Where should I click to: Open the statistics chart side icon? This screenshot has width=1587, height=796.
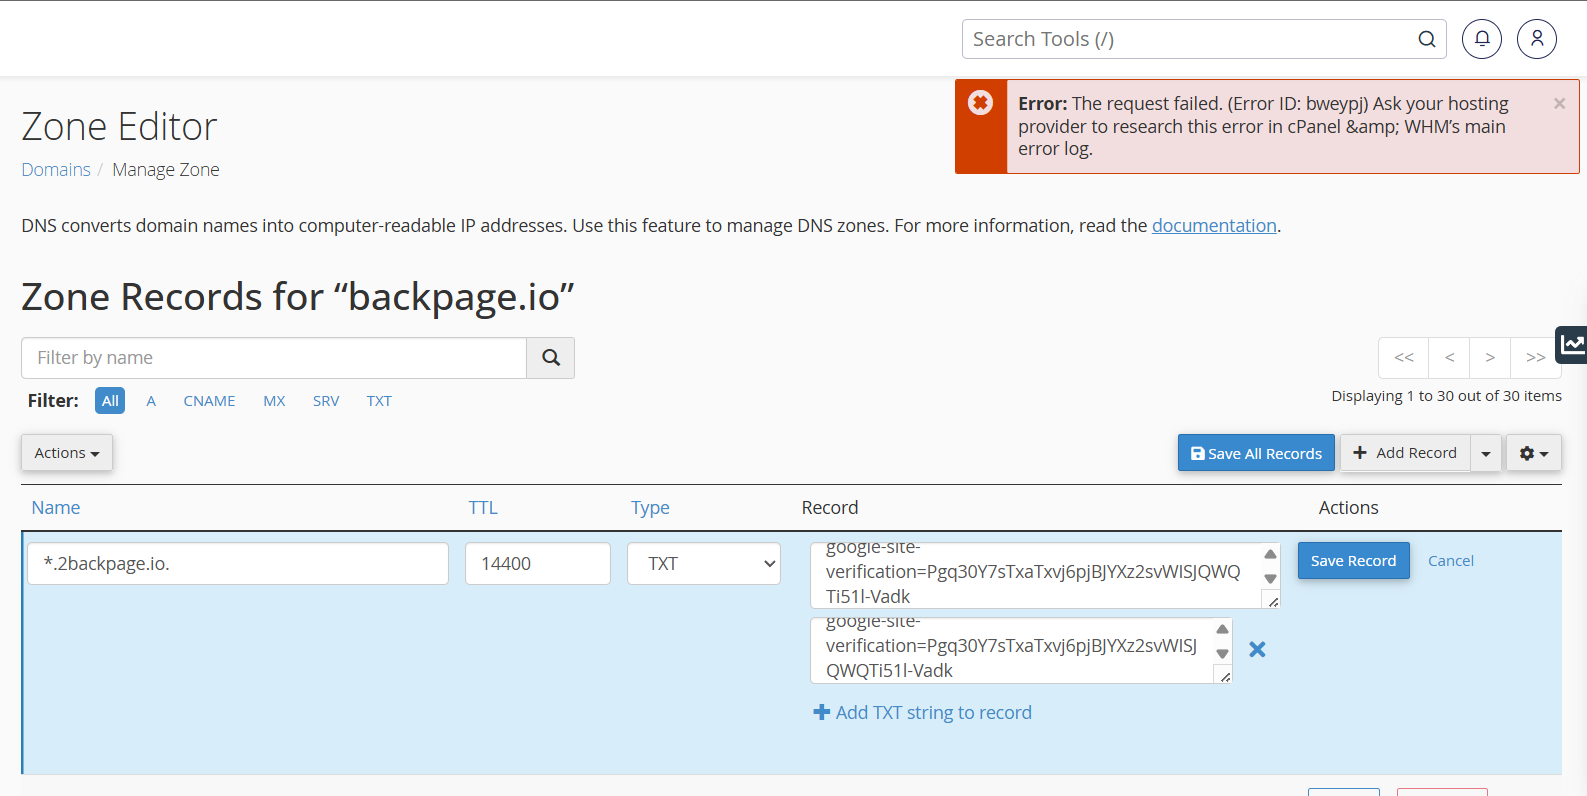point(1572,345)
